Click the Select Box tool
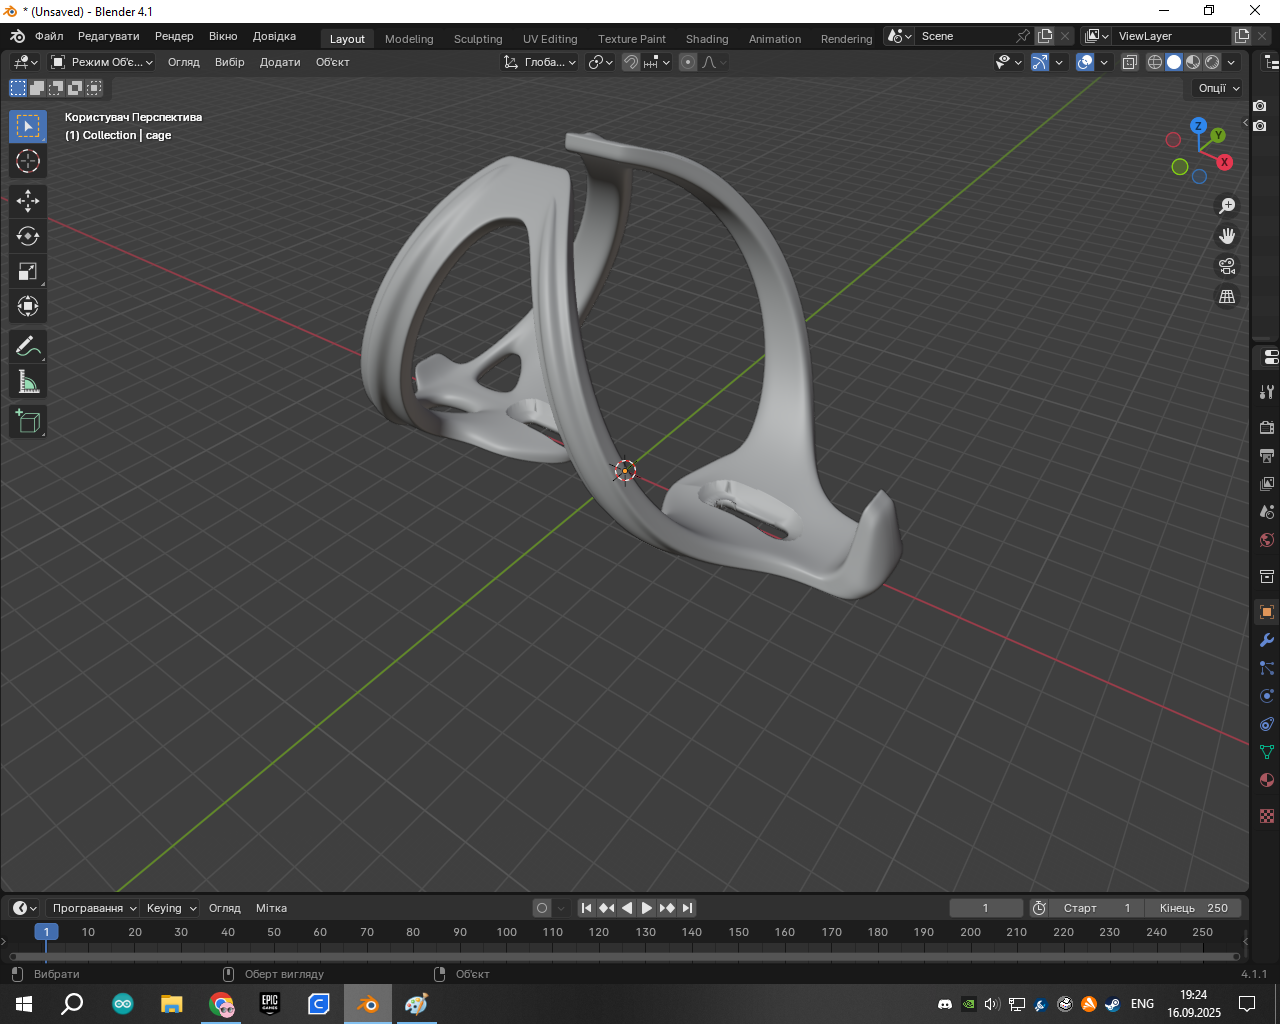This screenshot has width=1280, height=1024. [x=28, y=126]
